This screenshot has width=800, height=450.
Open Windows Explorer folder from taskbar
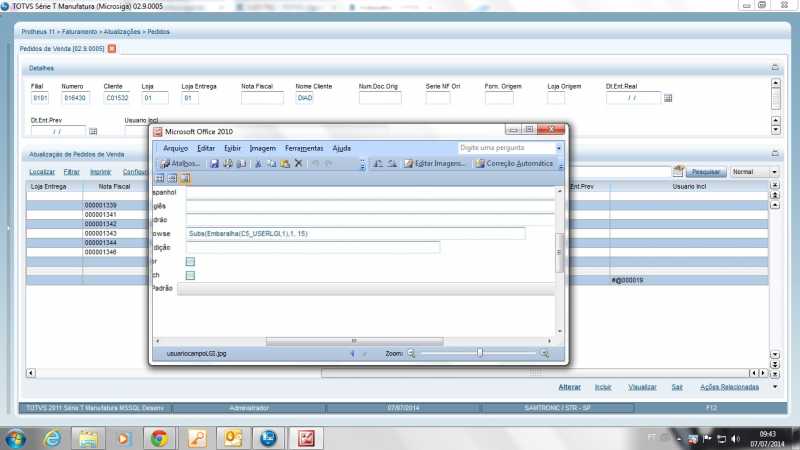pos(88,438)
